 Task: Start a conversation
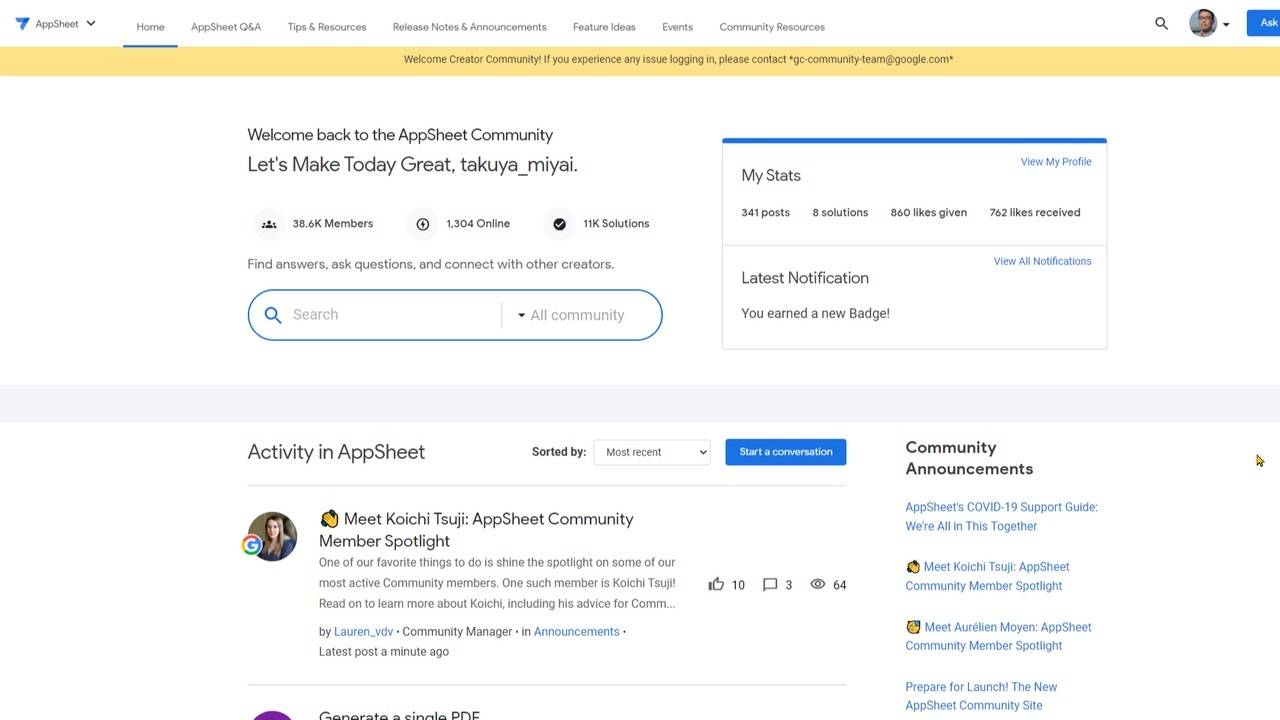point(785,452)
